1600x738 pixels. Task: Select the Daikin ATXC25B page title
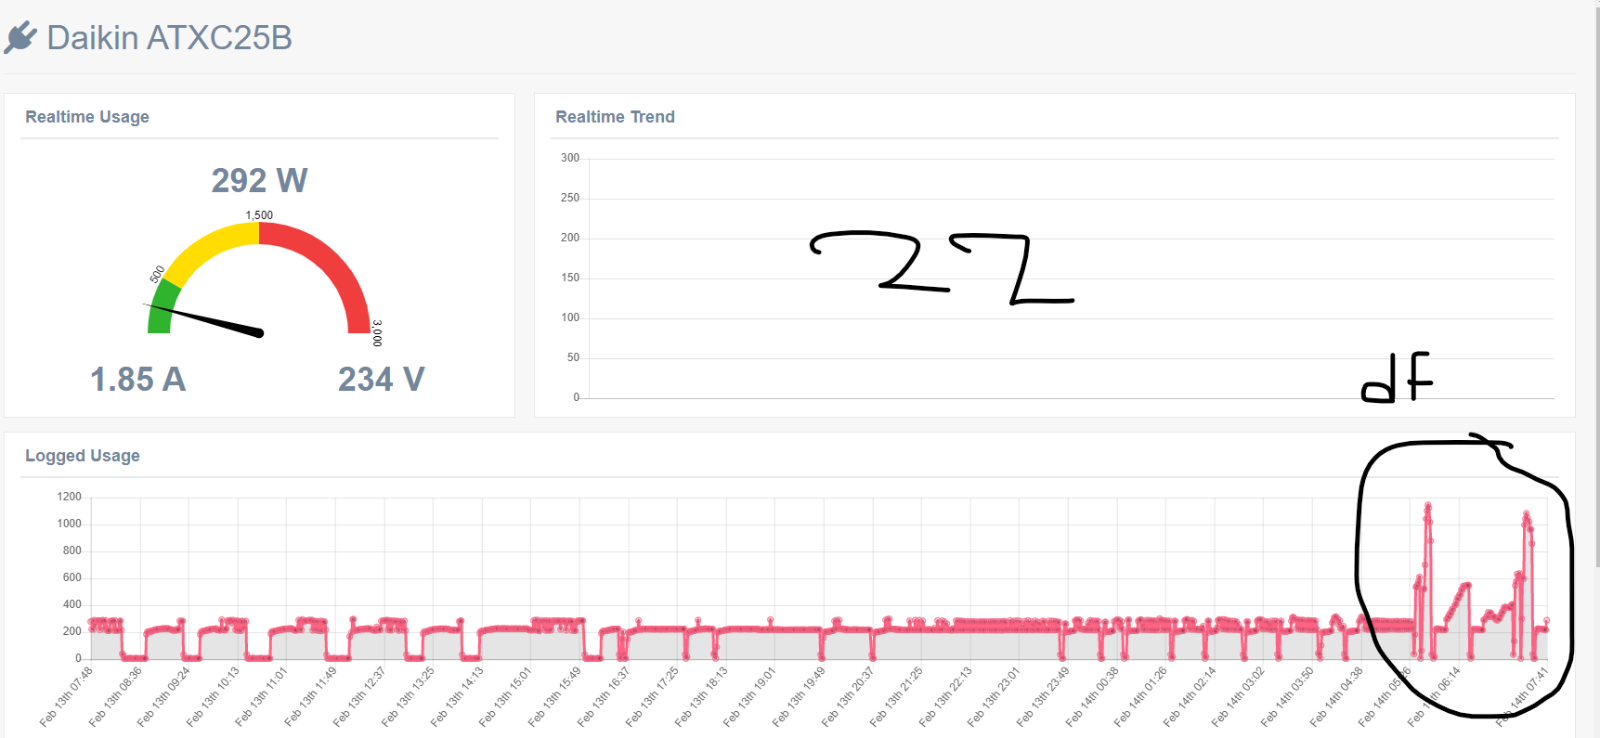[x=169, y=38]
